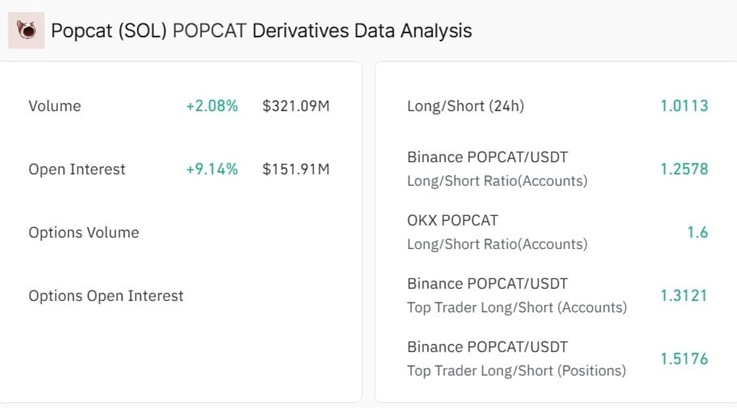Click the Long/Short (24h) label

tap(466, 106)
